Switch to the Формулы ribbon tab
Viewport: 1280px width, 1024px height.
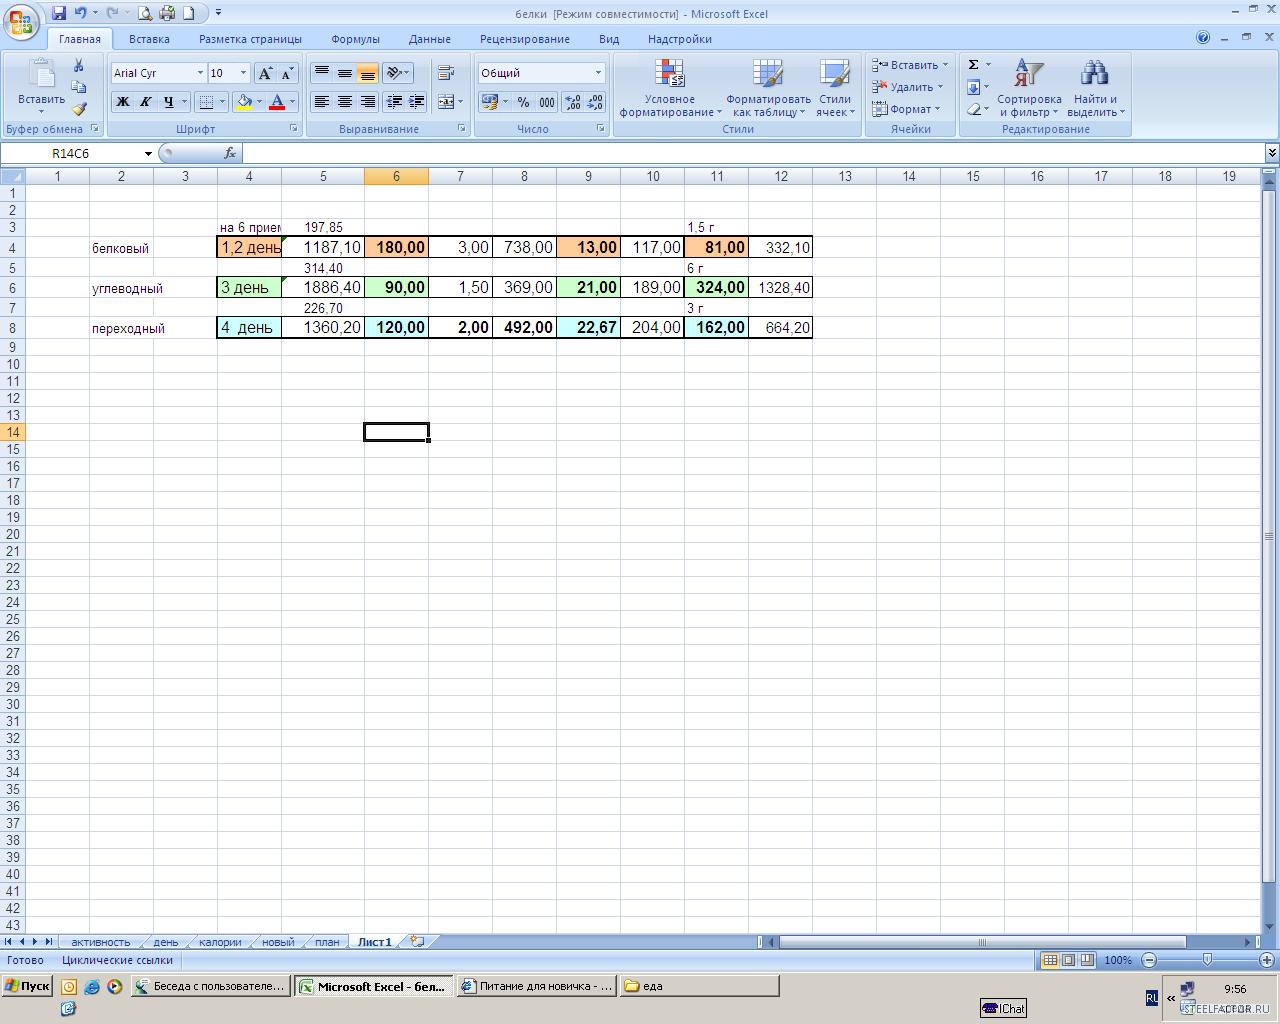[x=355, y=39]
